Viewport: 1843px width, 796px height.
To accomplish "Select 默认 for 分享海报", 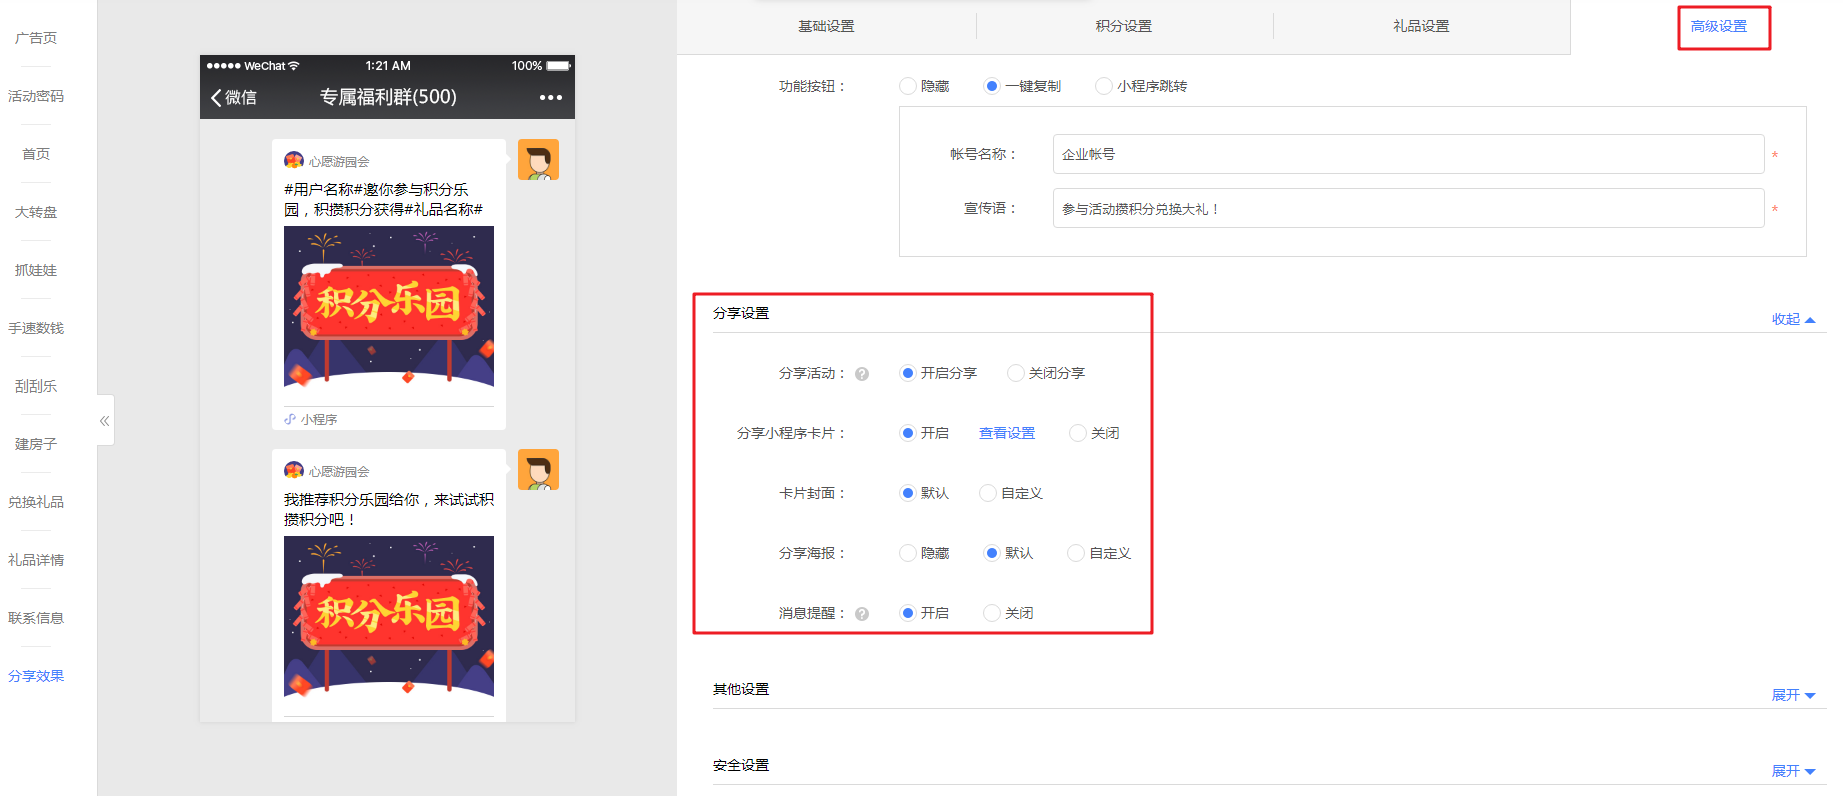I will [x=992, y=553].
